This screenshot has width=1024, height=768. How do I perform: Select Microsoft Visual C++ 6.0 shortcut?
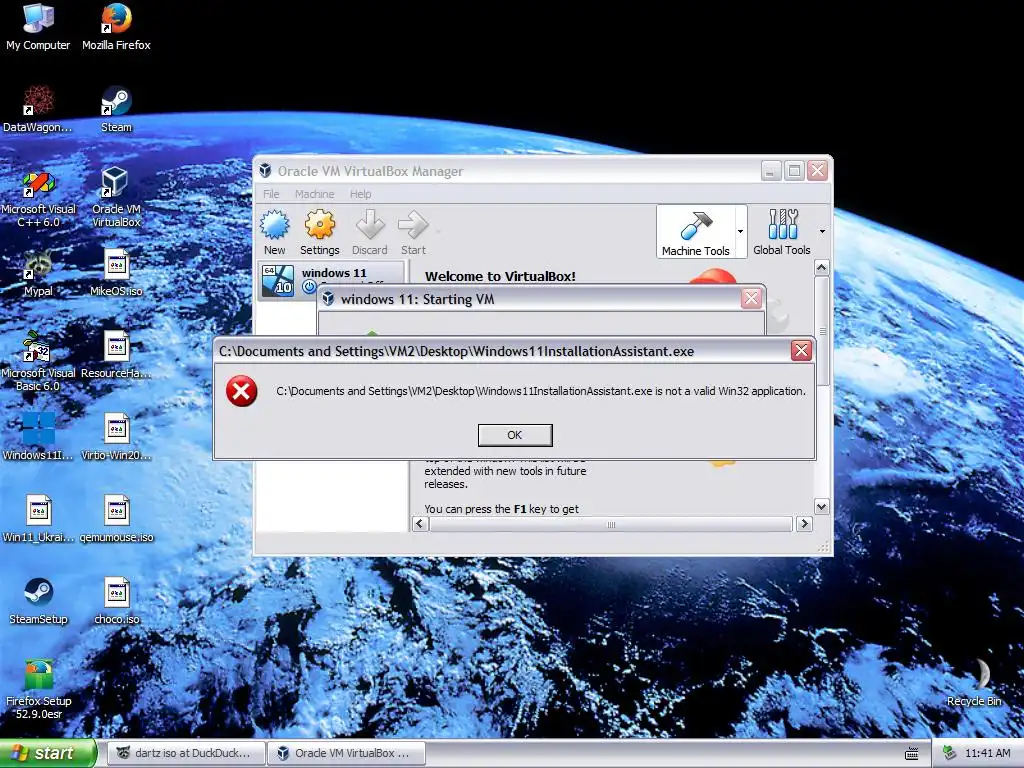[x=38, y=197]
